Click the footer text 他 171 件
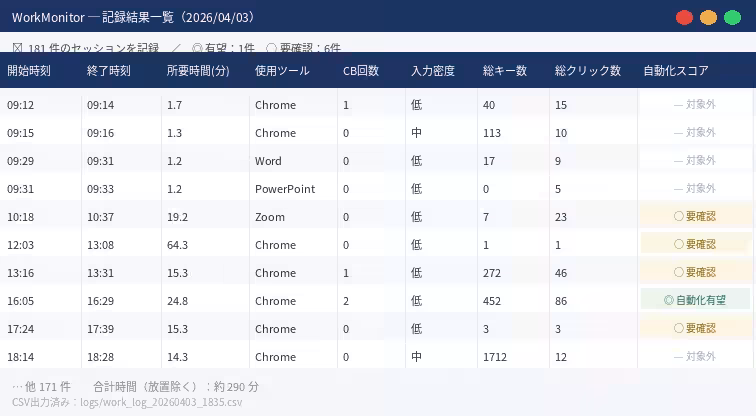 41,387
